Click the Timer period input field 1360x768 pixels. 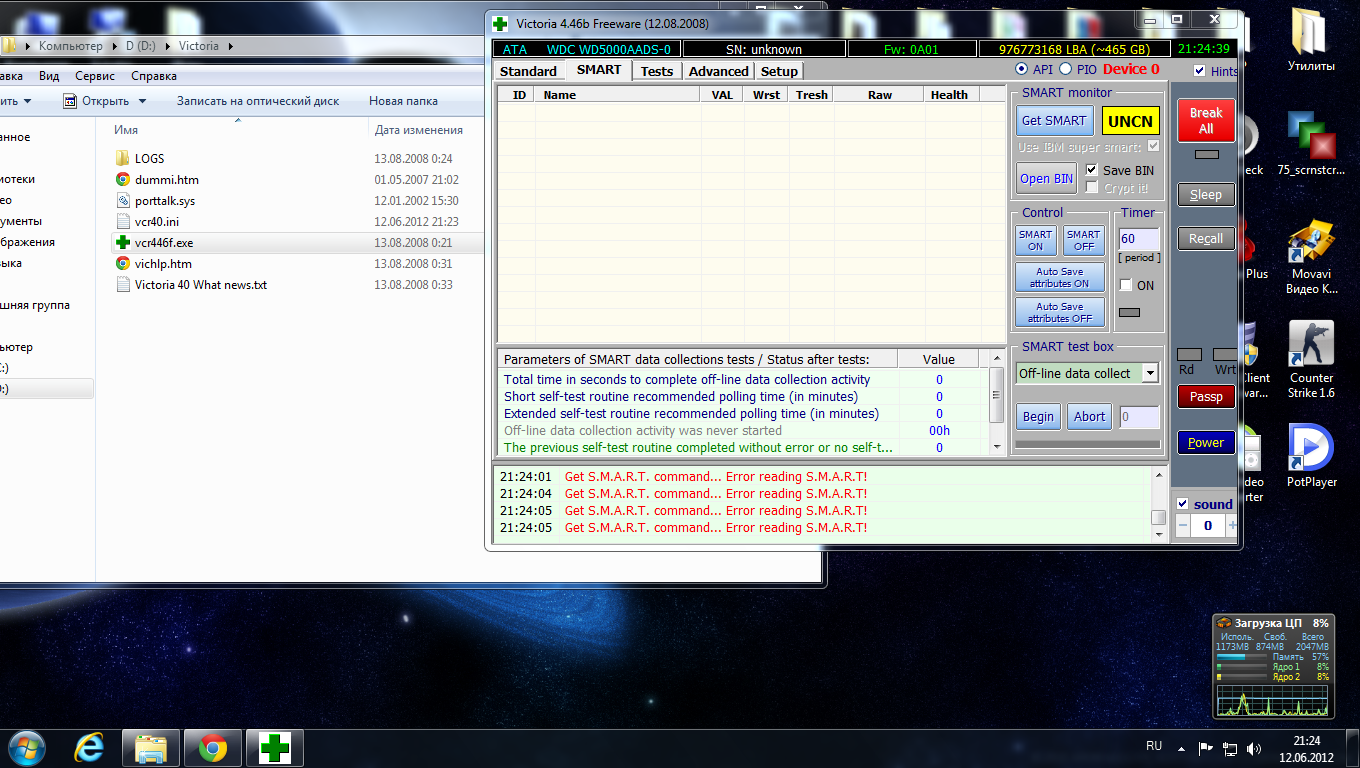click(1138, 239)
